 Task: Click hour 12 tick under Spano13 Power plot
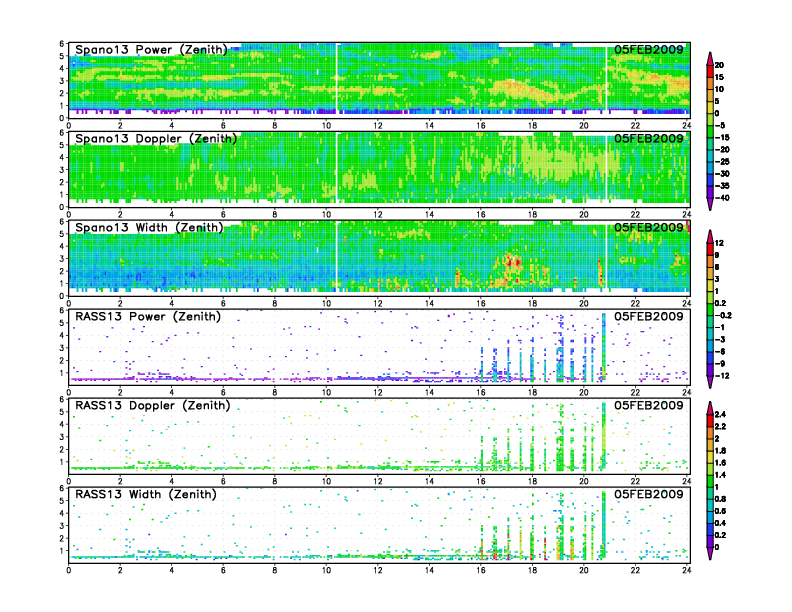378,125
